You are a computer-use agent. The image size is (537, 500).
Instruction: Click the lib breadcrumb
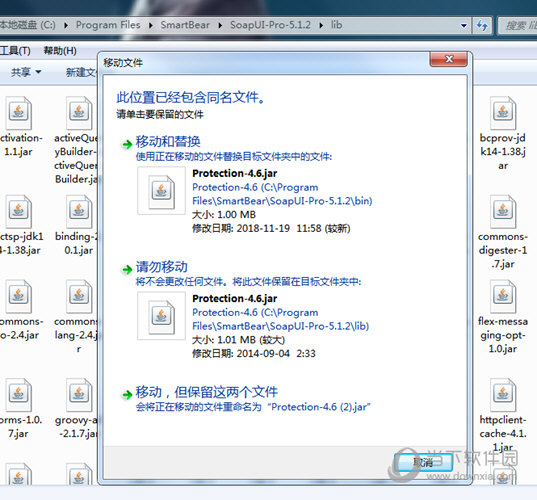click(x=336, y=25)
